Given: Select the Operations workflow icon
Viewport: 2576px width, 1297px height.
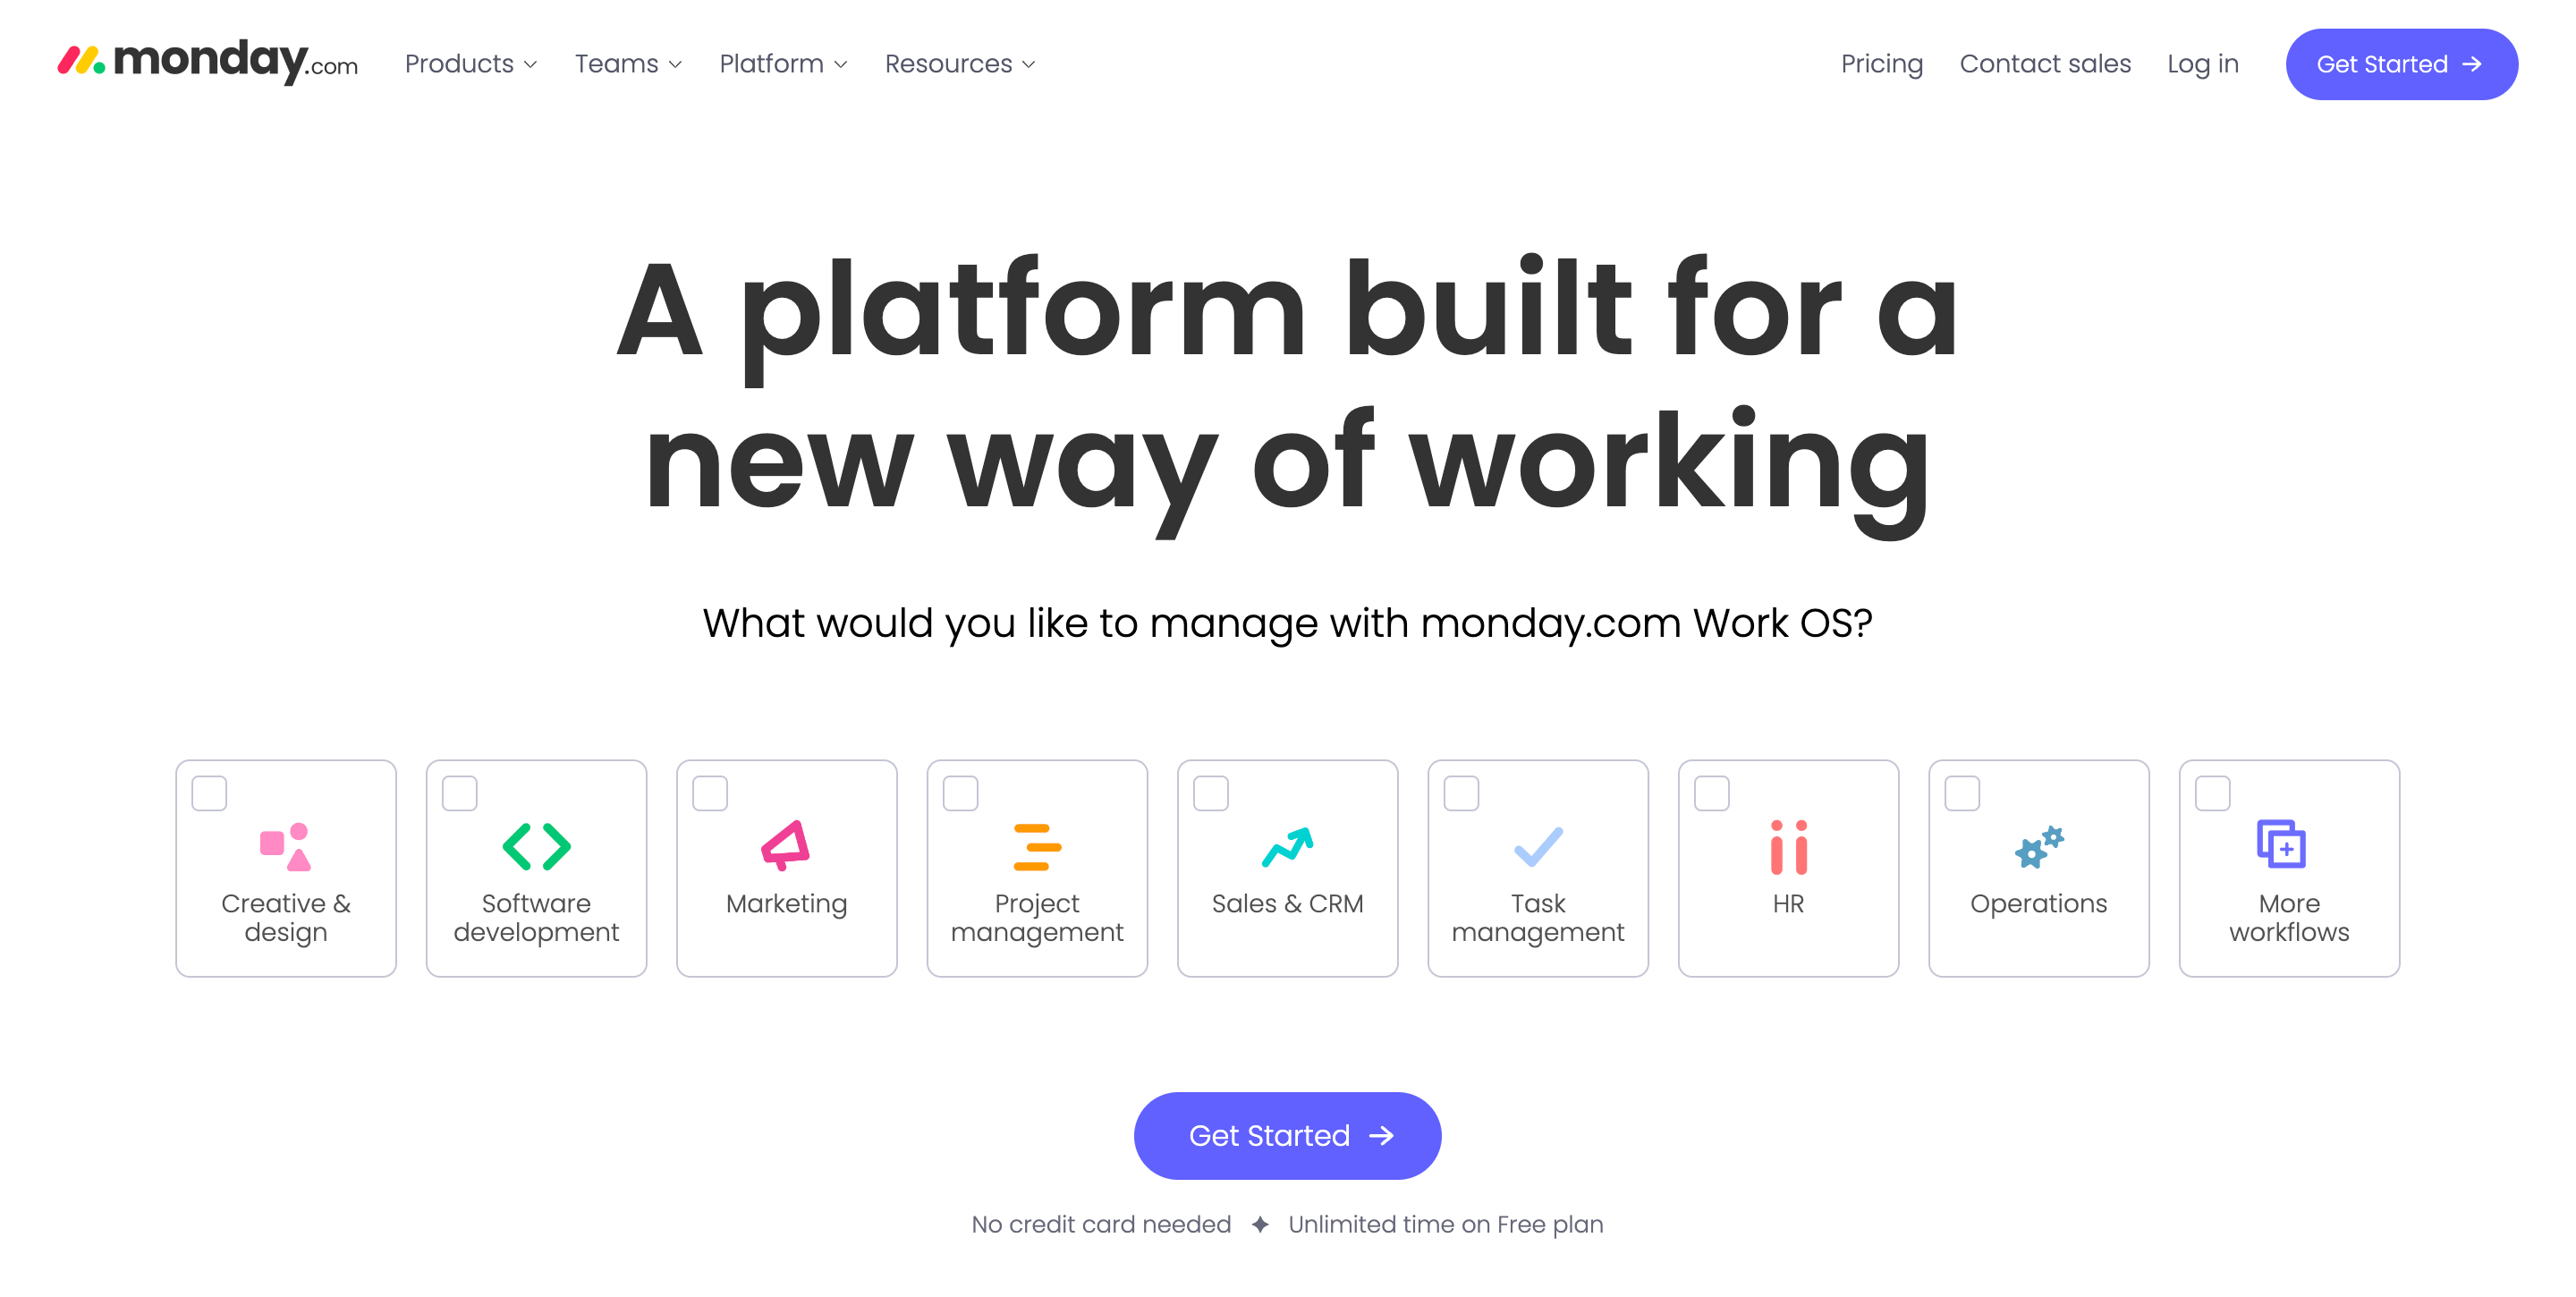Looking at the screenshot, I should pos(2037,847).
